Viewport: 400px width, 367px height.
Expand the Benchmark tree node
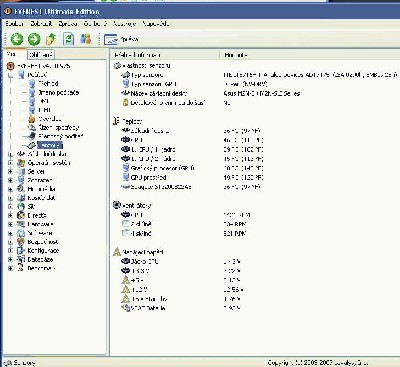[10, 268]
